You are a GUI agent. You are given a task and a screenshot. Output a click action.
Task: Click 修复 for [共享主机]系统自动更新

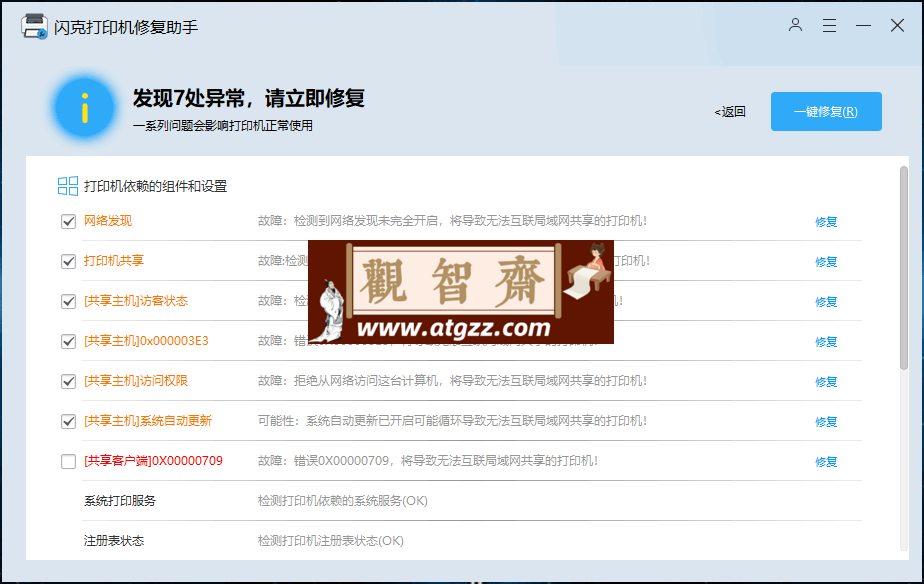826,422
